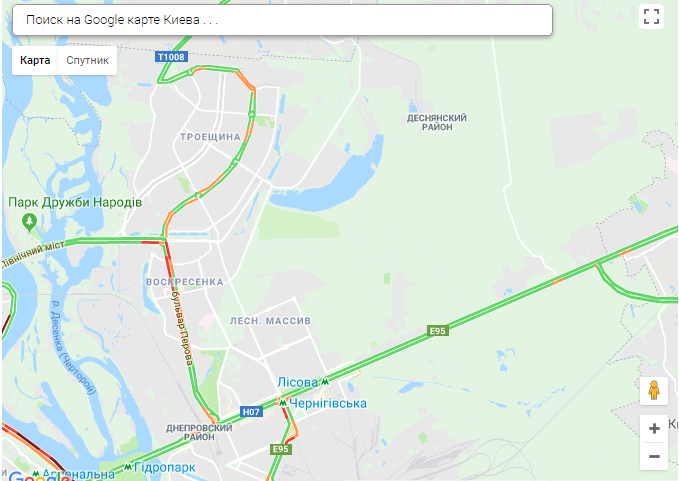Focus the Поиск на Google карте Киева field
Screen dimensions: 679x481
tap(282, 20)
